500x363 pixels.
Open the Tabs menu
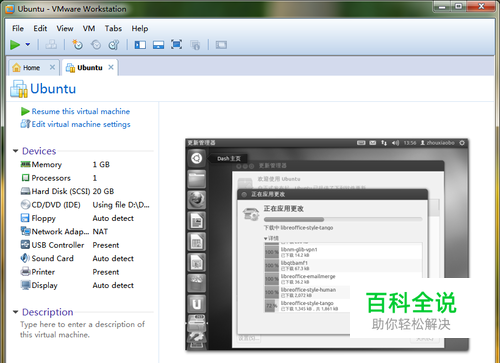point(113,29)
